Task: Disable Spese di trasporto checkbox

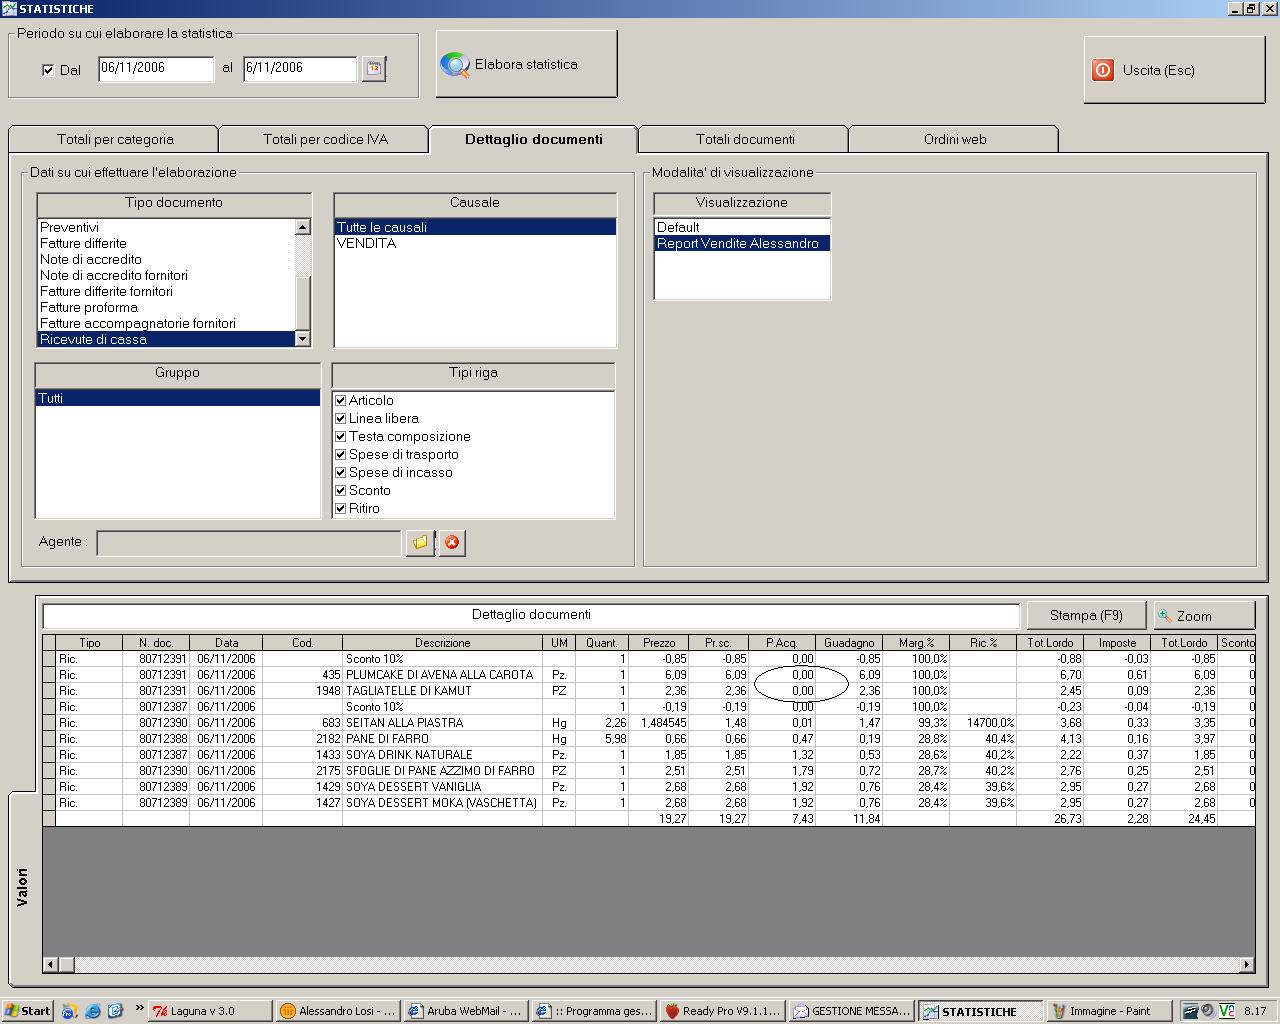Action: coord(341,454)
